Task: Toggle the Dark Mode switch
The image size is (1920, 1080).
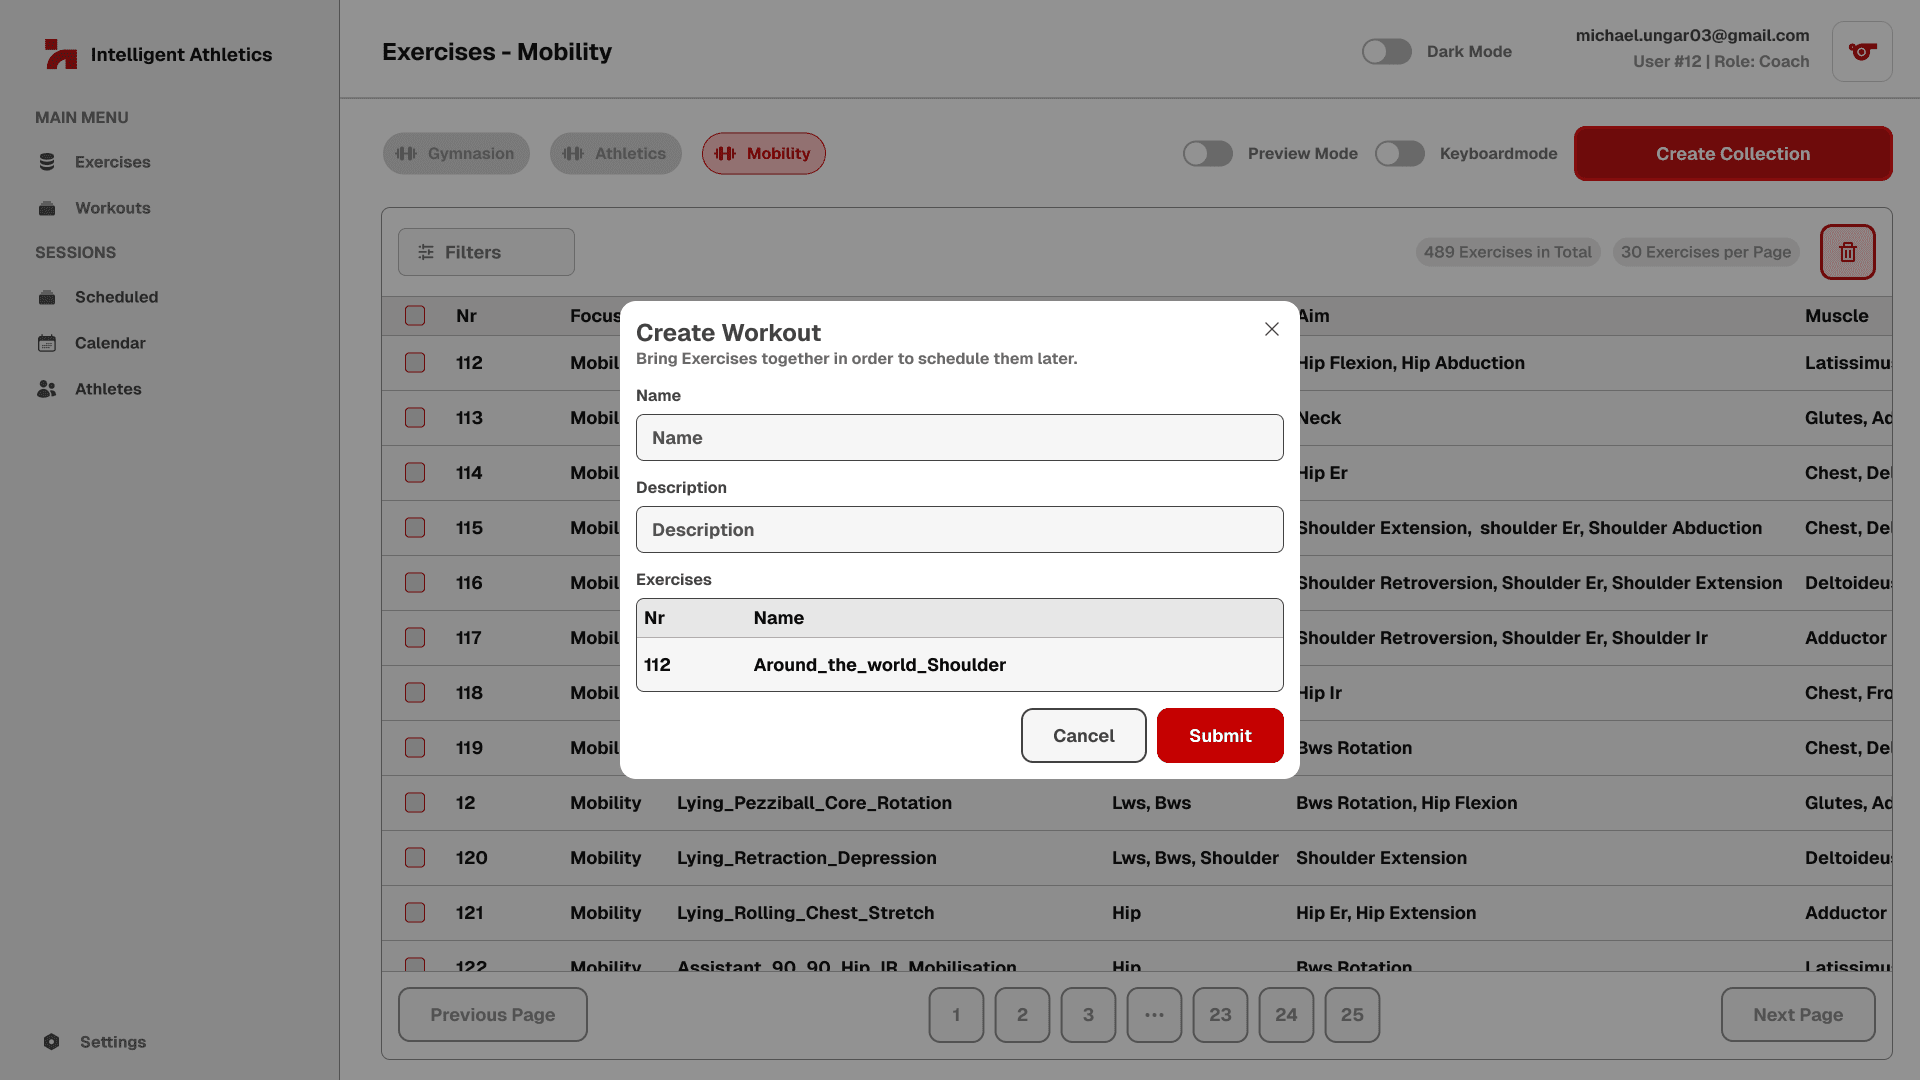Action: (x=1386, y=51)
